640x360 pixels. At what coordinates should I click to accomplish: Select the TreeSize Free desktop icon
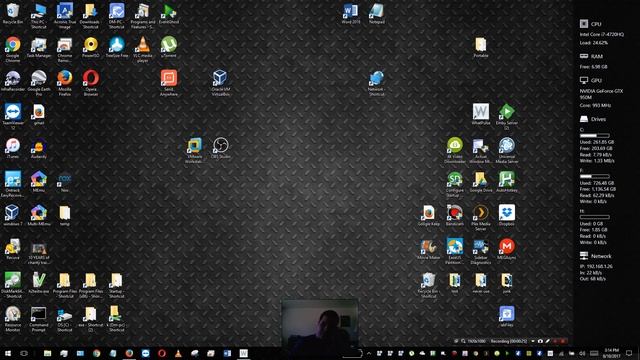pyautogui.click(x=117, y=47)
